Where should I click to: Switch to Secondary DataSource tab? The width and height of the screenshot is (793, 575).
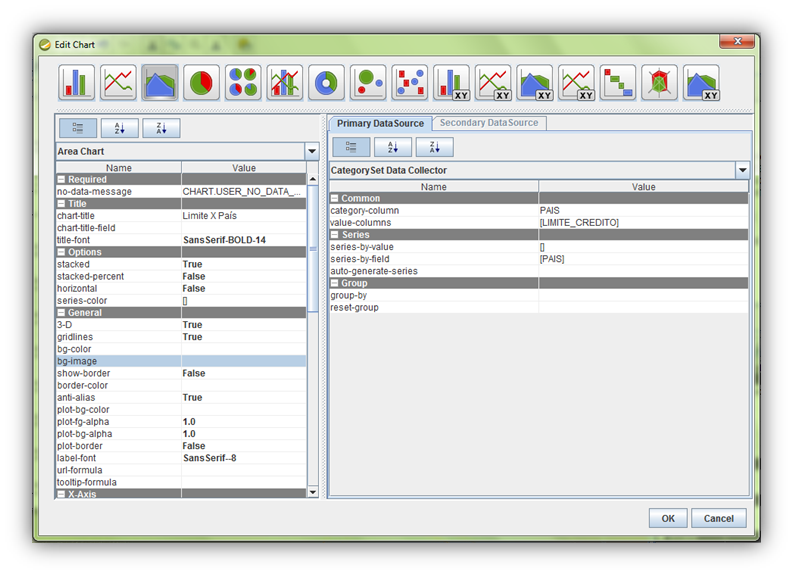click(x=489, y=123)
